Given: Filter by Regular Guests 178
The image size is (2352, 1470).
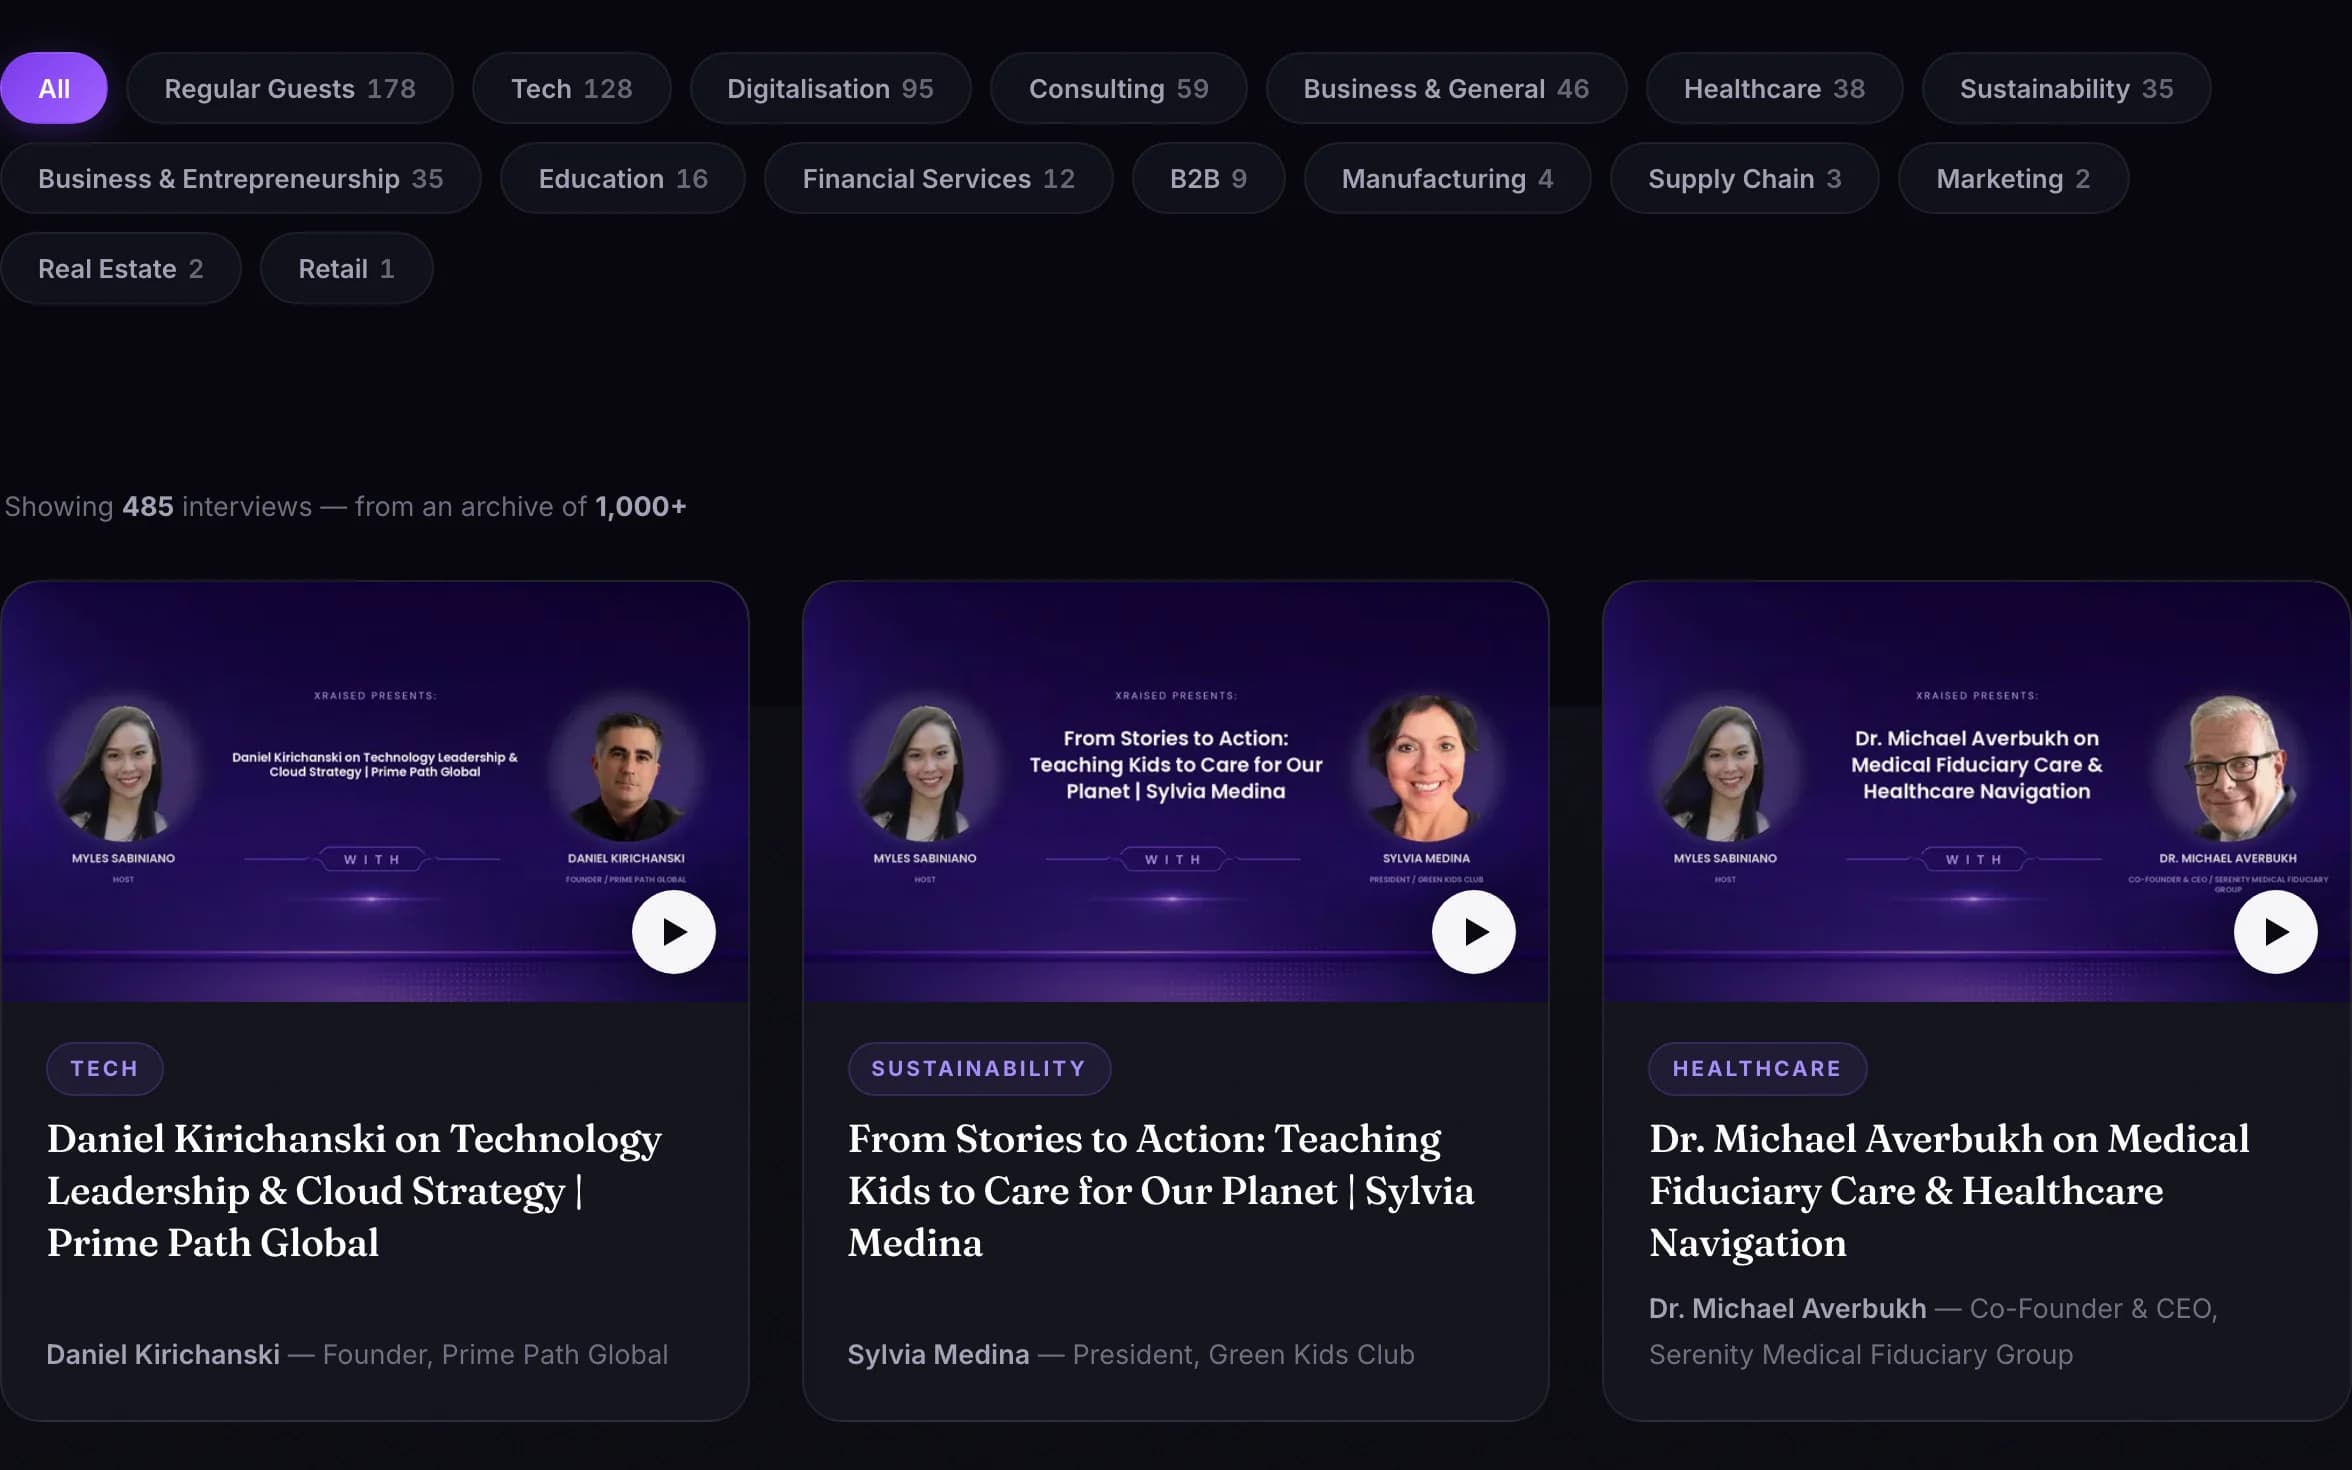Looking at the screenshot, I should [x=290, y=89].
